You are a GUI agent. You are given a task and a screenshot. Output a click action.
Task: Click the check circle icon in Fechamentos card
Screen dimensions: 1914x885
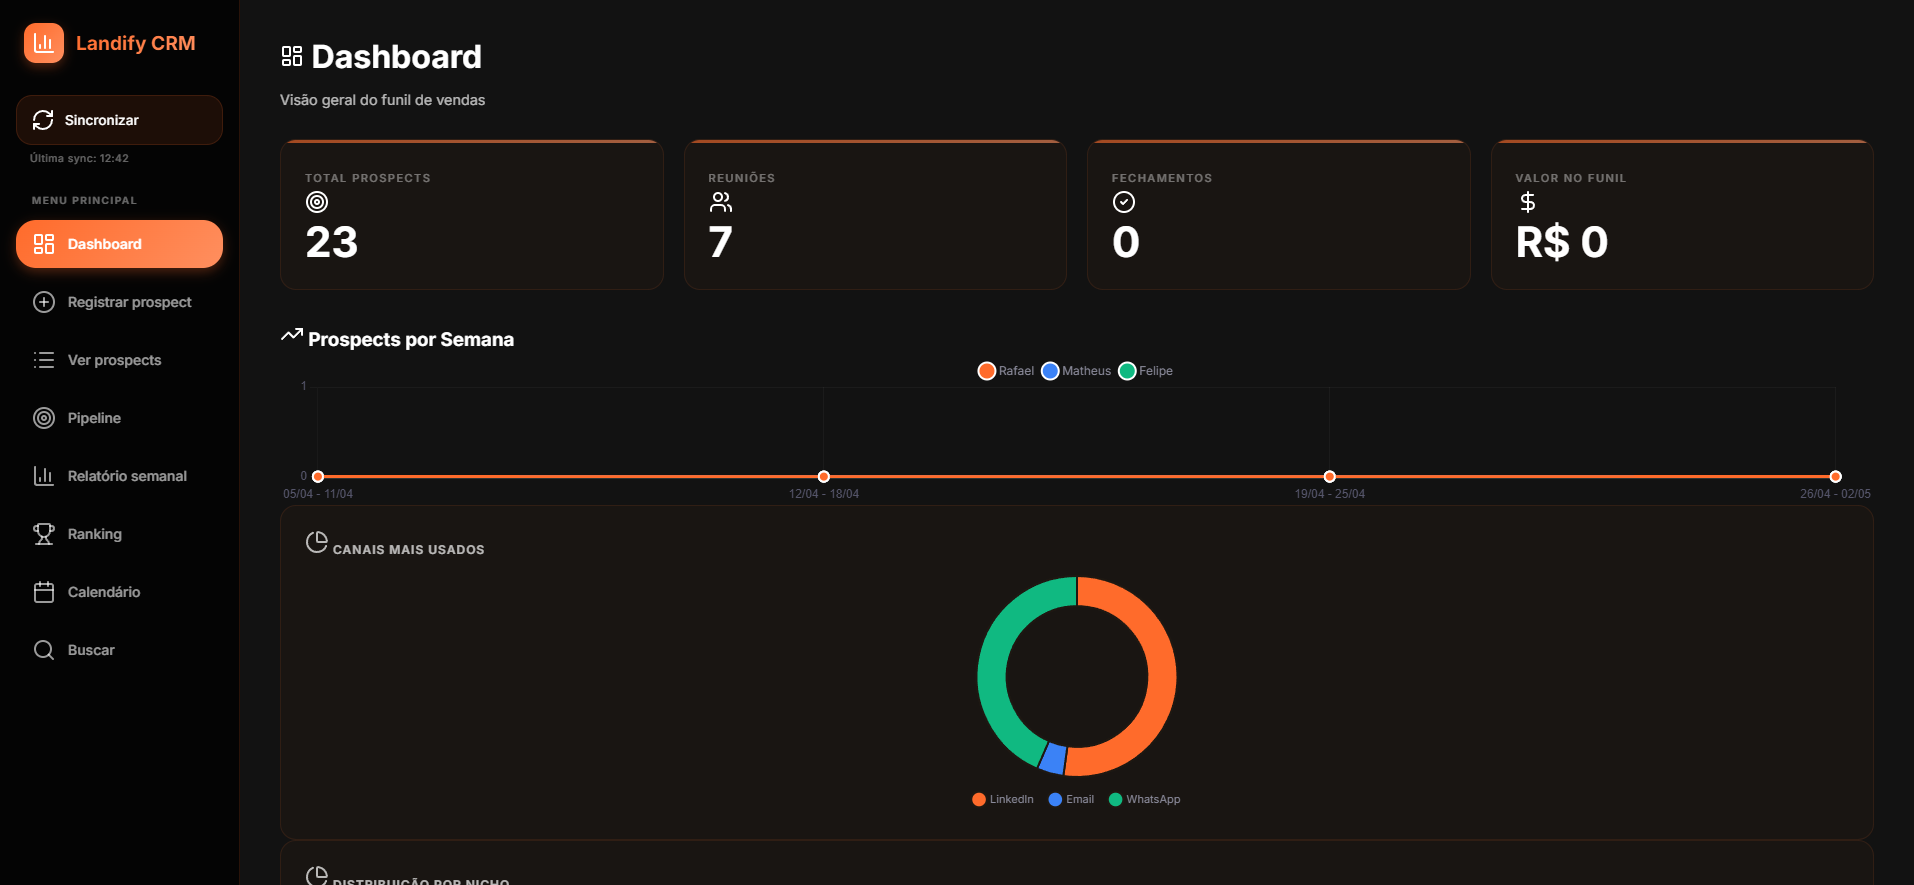tap(1124, 202)
